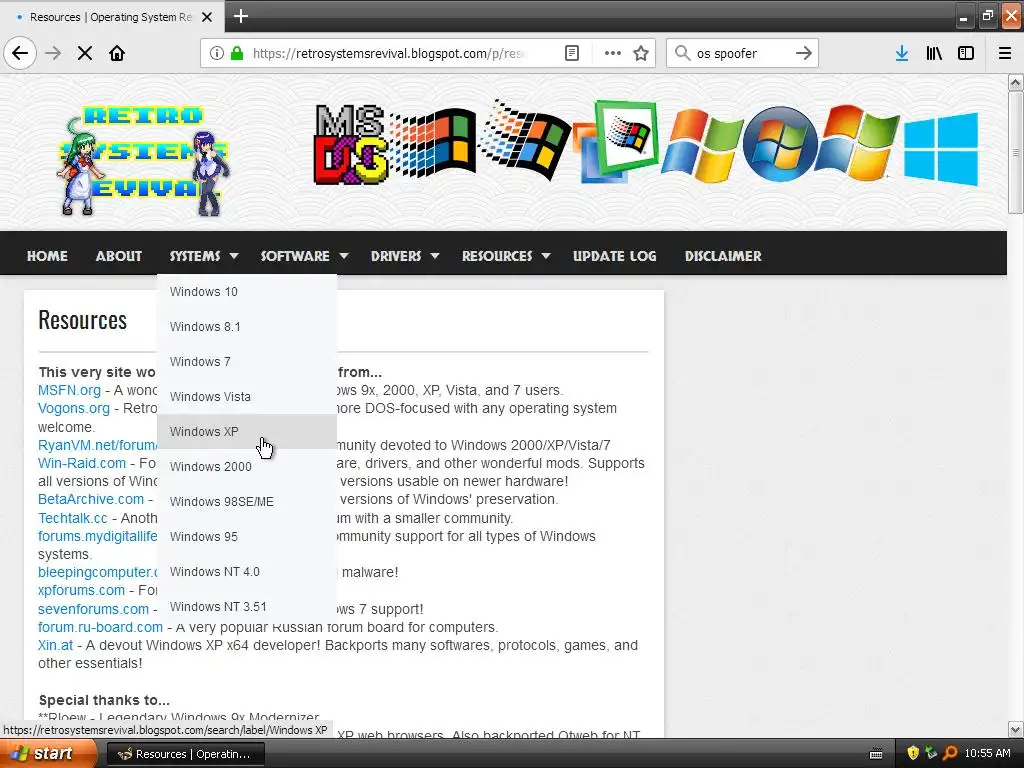Expand the RESOURCES dropdown menu
1024x768 pixels.
(506, 256)
